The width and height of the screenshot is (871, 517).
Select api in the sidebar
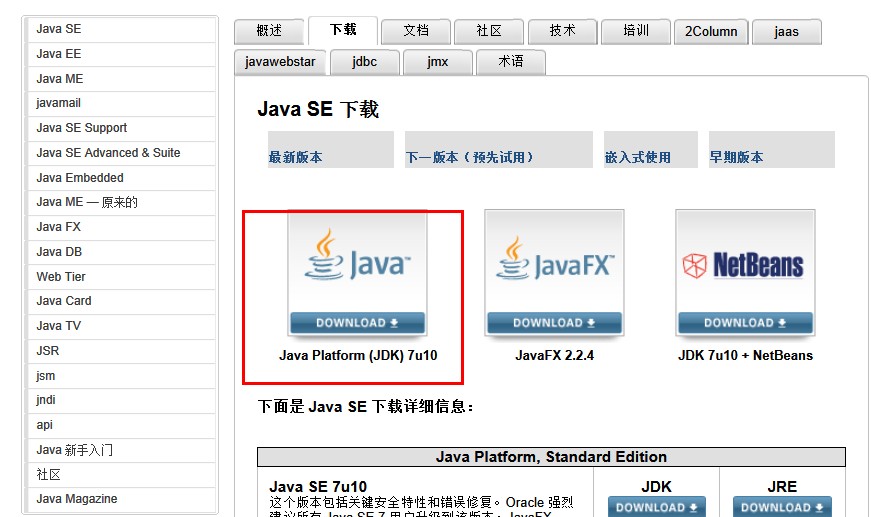pos(121,425)
